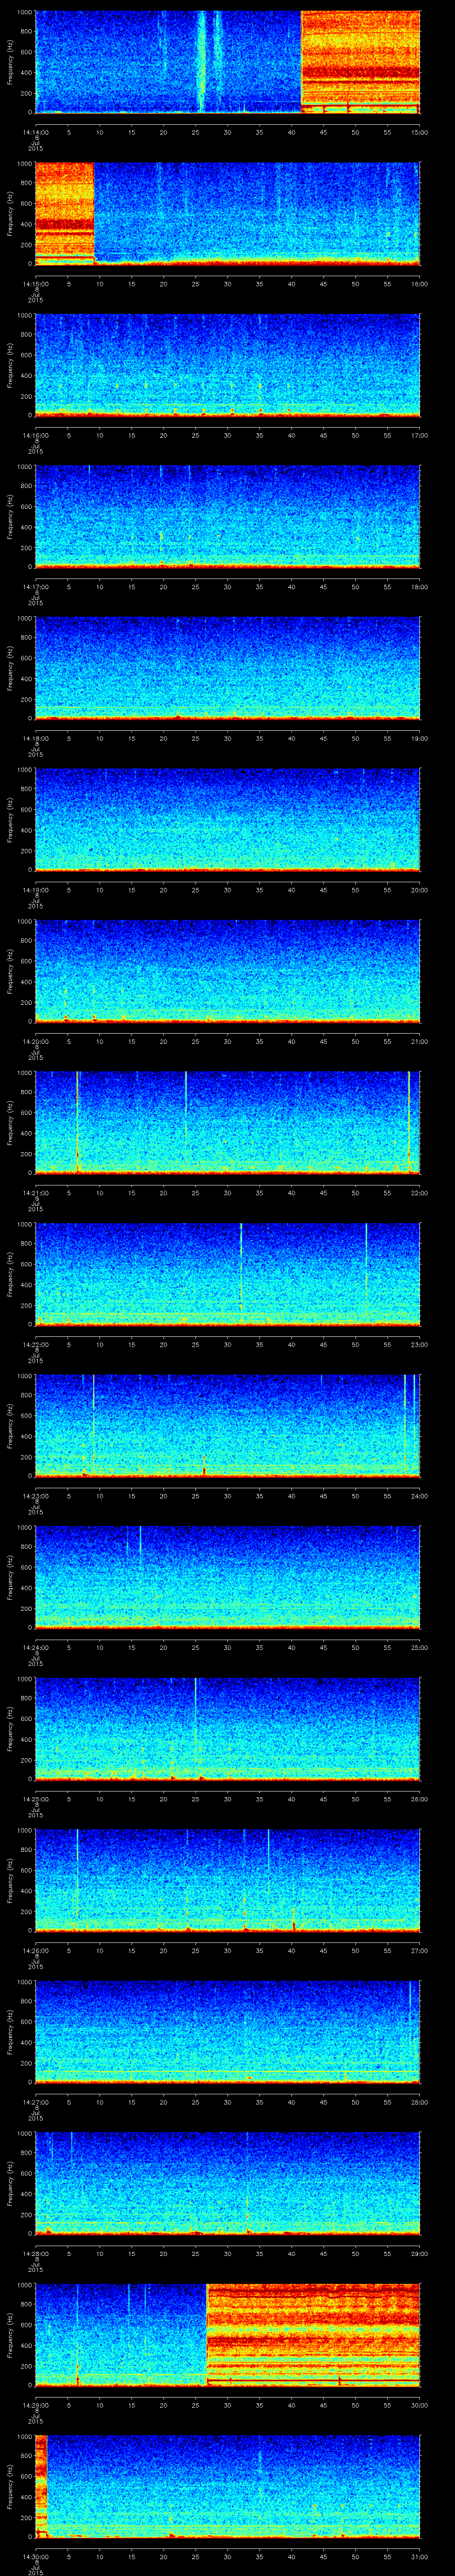455x2576 pixels.
Task: Open the spectrogram panel starting at 14:18:00
Action: 227,668
